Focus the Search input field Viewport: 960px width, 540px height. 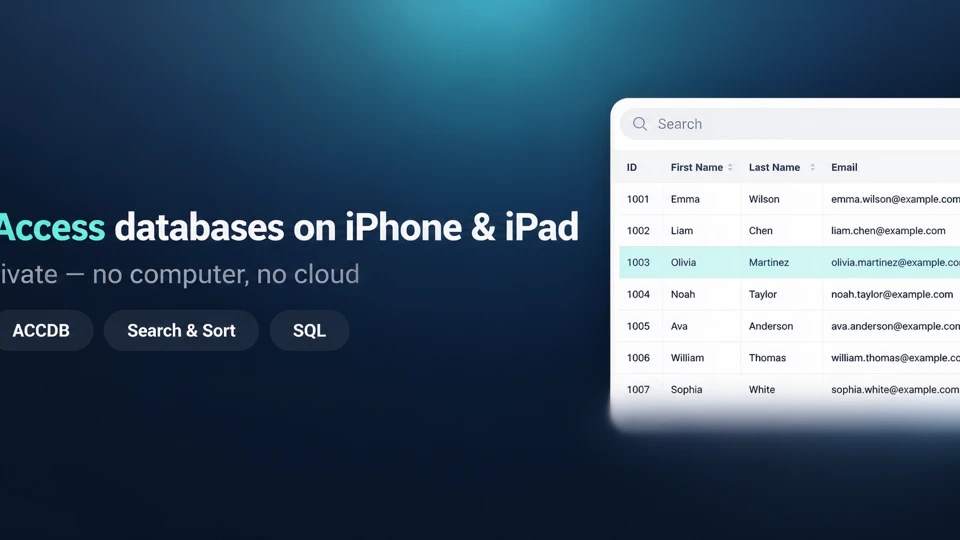(790, 124)
